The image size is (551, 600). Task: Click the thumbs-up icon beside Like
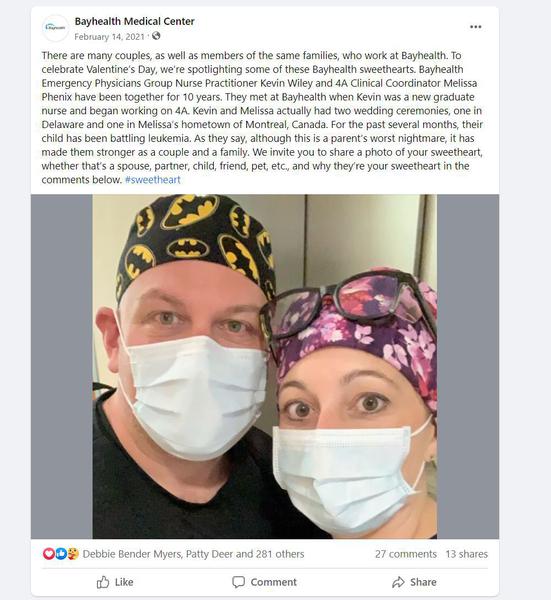point(103,582)
